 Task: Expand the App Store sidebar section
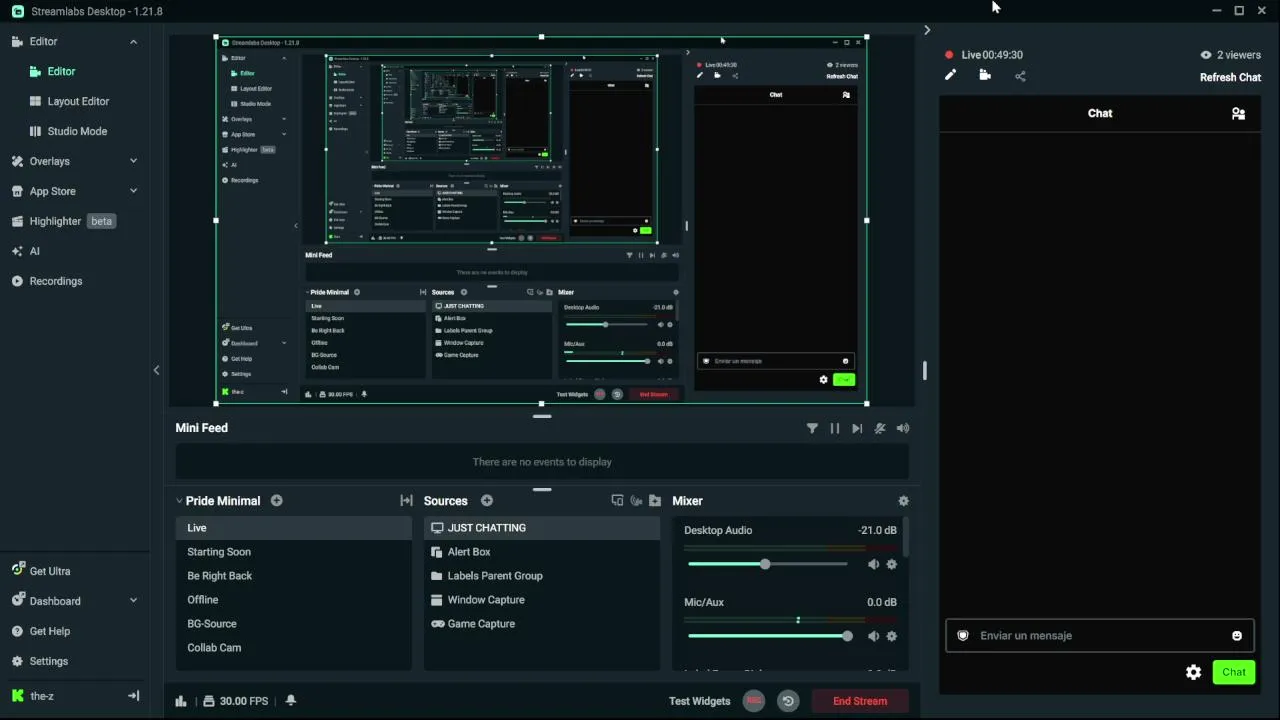coord(134,191)
